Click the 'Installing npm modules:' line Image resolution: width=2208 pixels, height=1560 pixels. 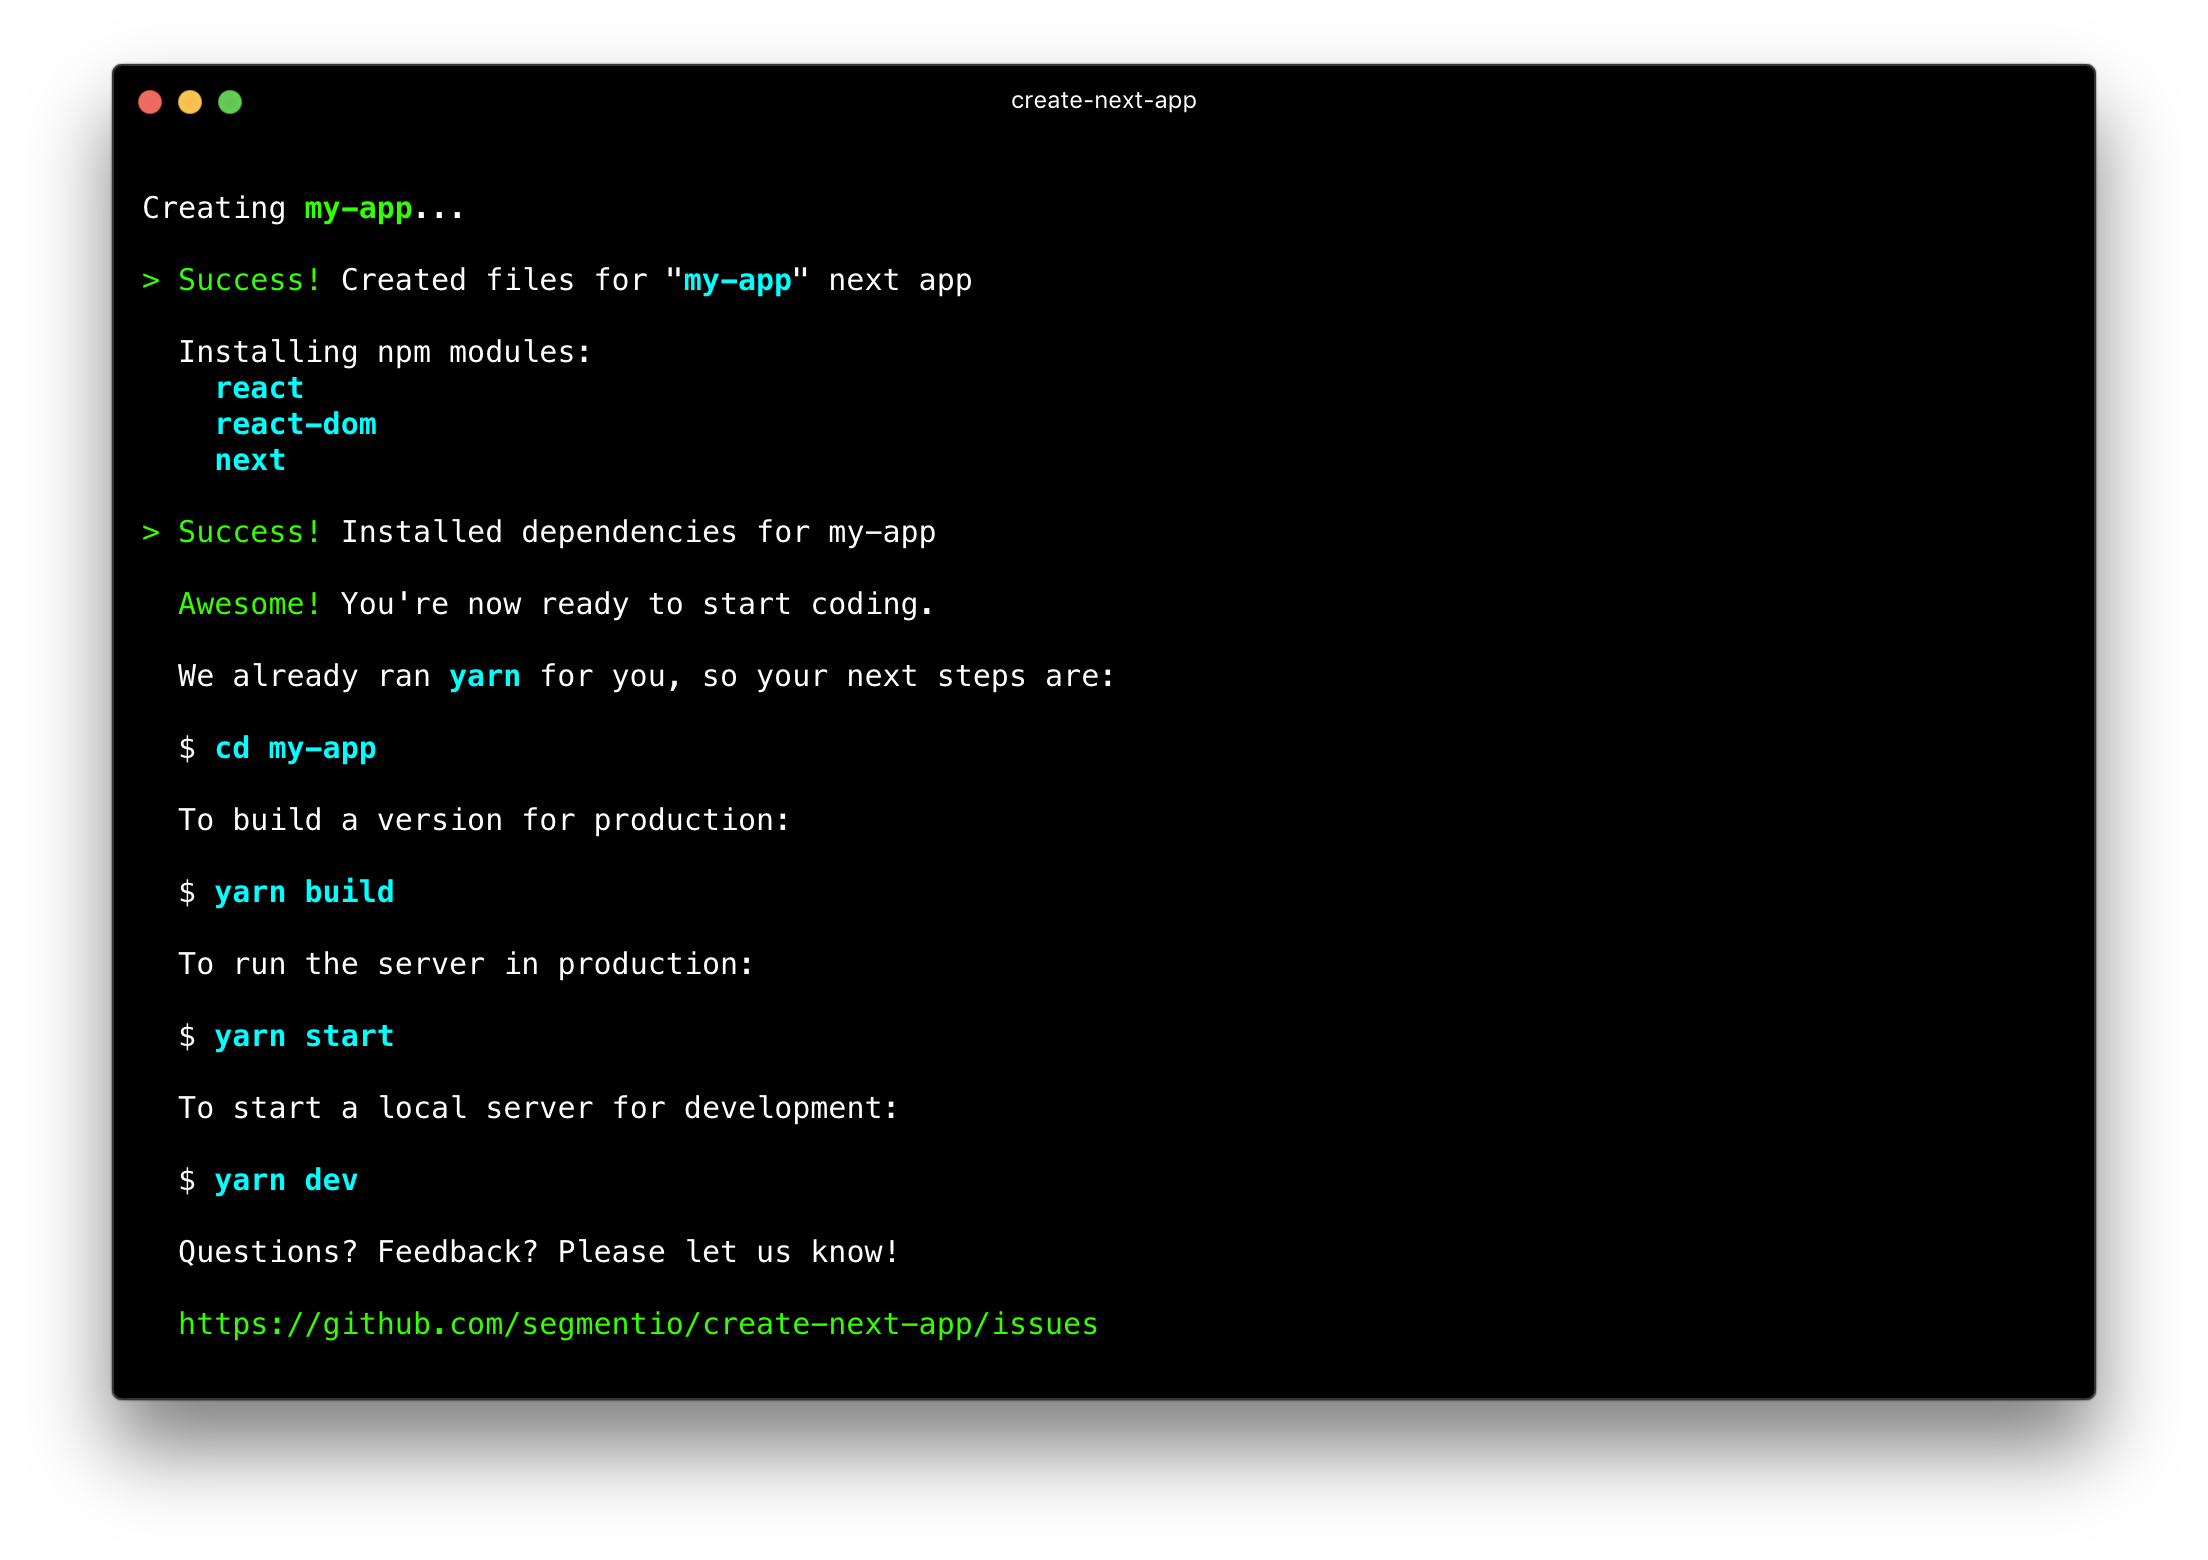385,352
